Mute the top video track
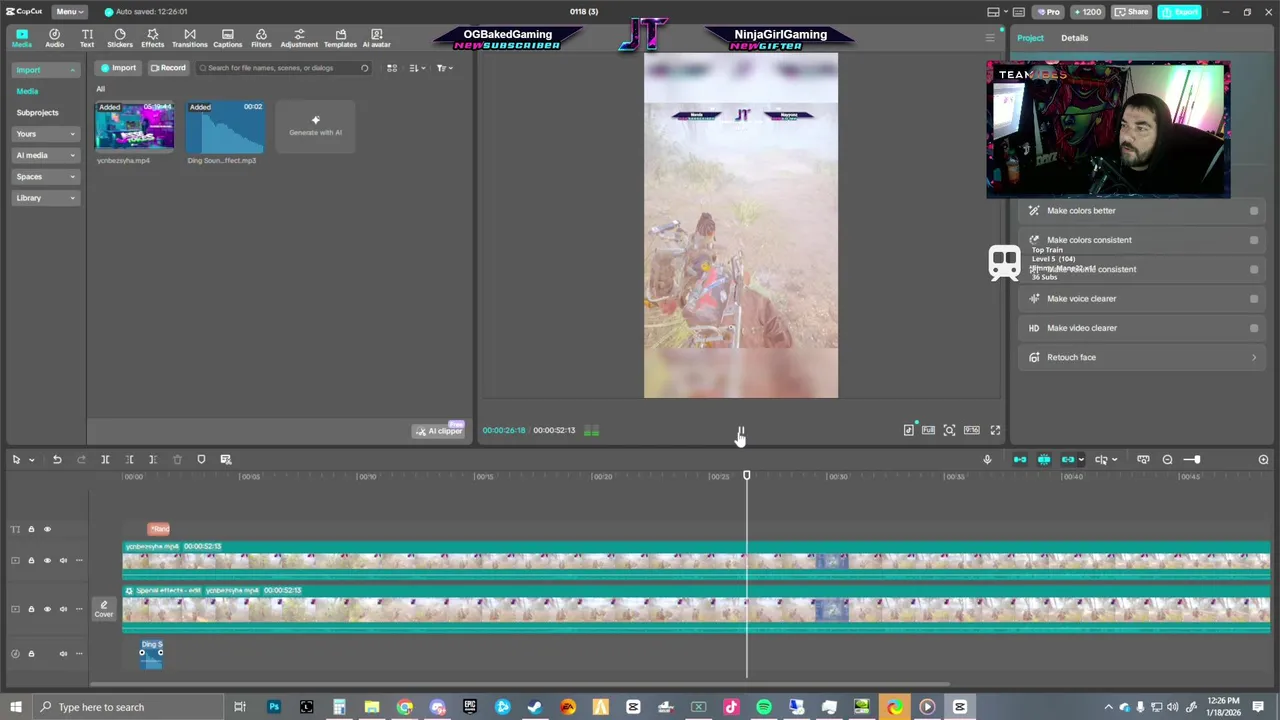The width and height of the screenshot is (1280, 720). pos(63,560)
